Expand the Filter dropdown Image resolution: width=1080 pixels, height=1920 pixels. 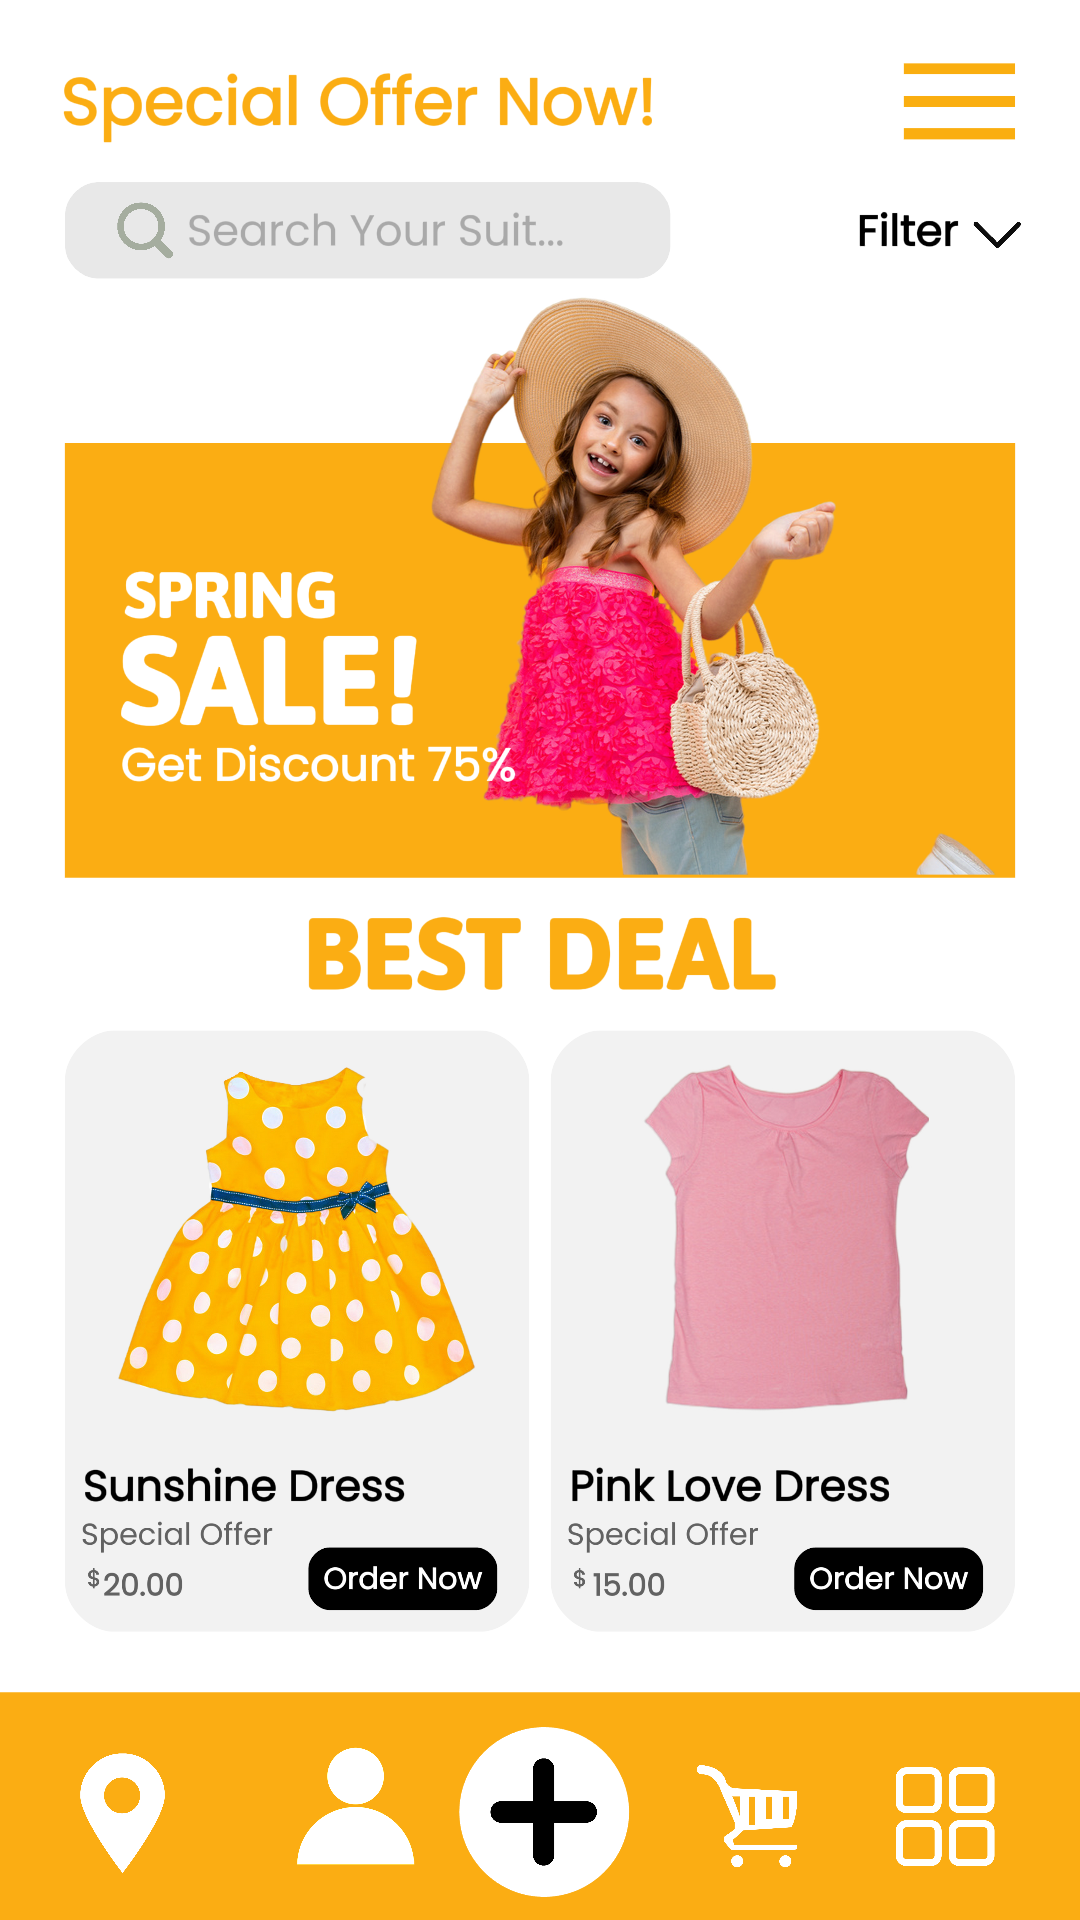pyautogui.click(x=939, y=232)
